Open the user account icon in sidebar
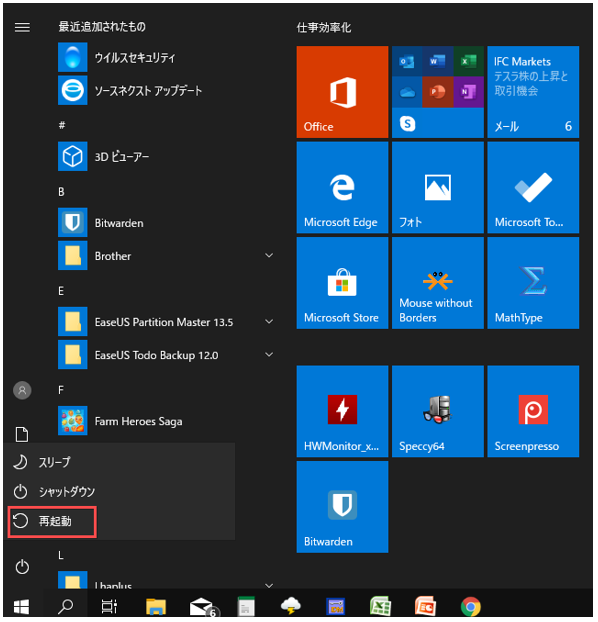Screen dimensions: 598x622 coord(22,390)
